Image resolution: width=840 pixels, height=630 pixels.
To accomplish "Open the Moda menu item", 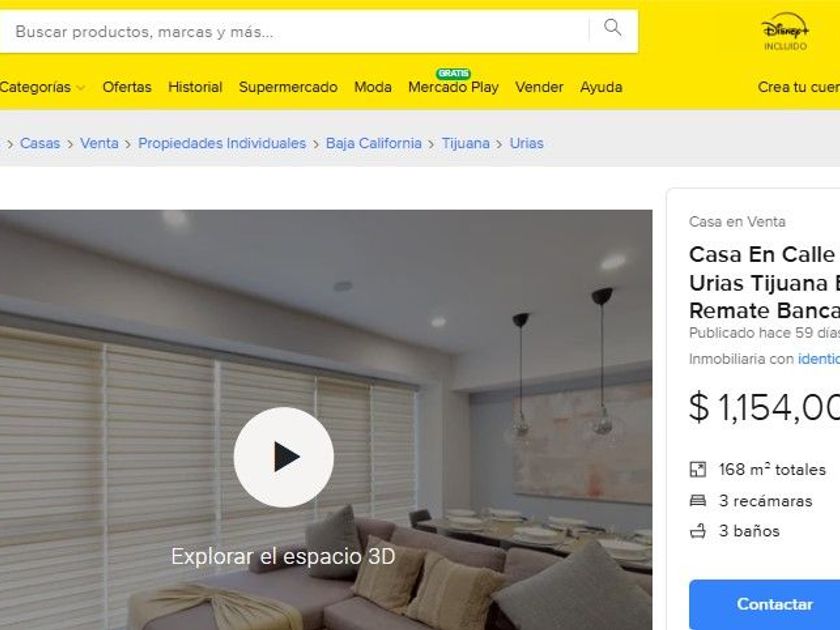I will point(373,87).
